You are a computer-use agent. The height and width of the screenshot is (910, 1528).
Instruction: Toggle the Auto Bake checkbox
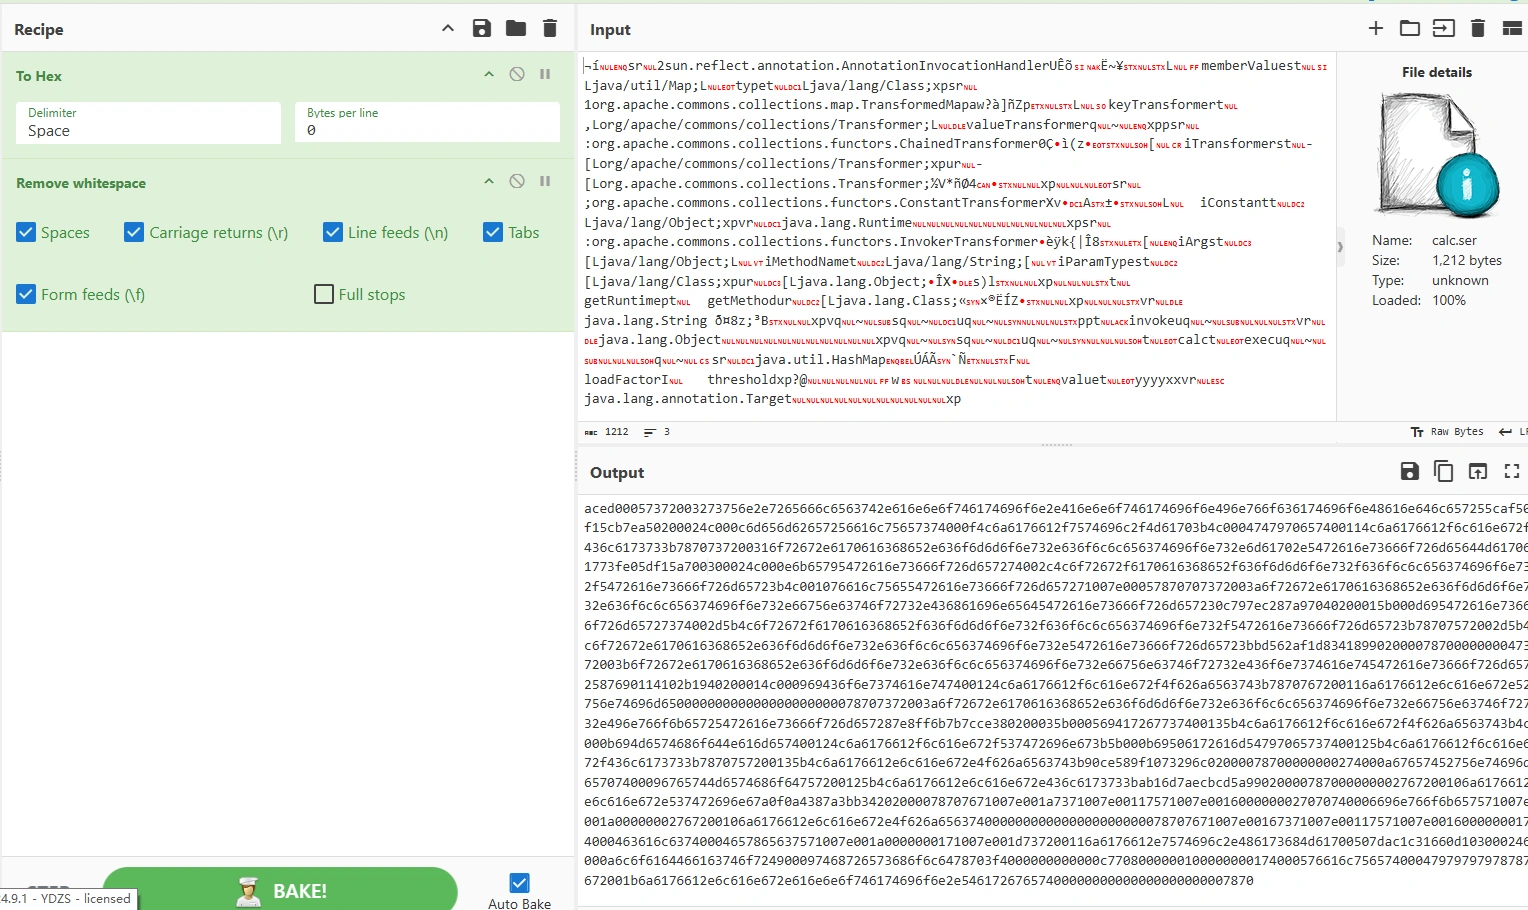click(519, 882)
